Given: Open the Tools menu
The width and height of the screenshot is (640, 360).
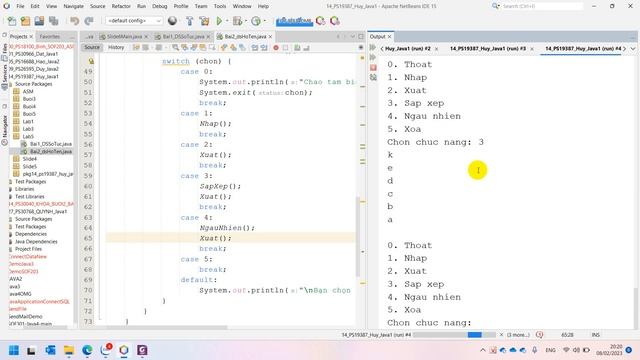Looking at the screenshot, I should 220,6.
